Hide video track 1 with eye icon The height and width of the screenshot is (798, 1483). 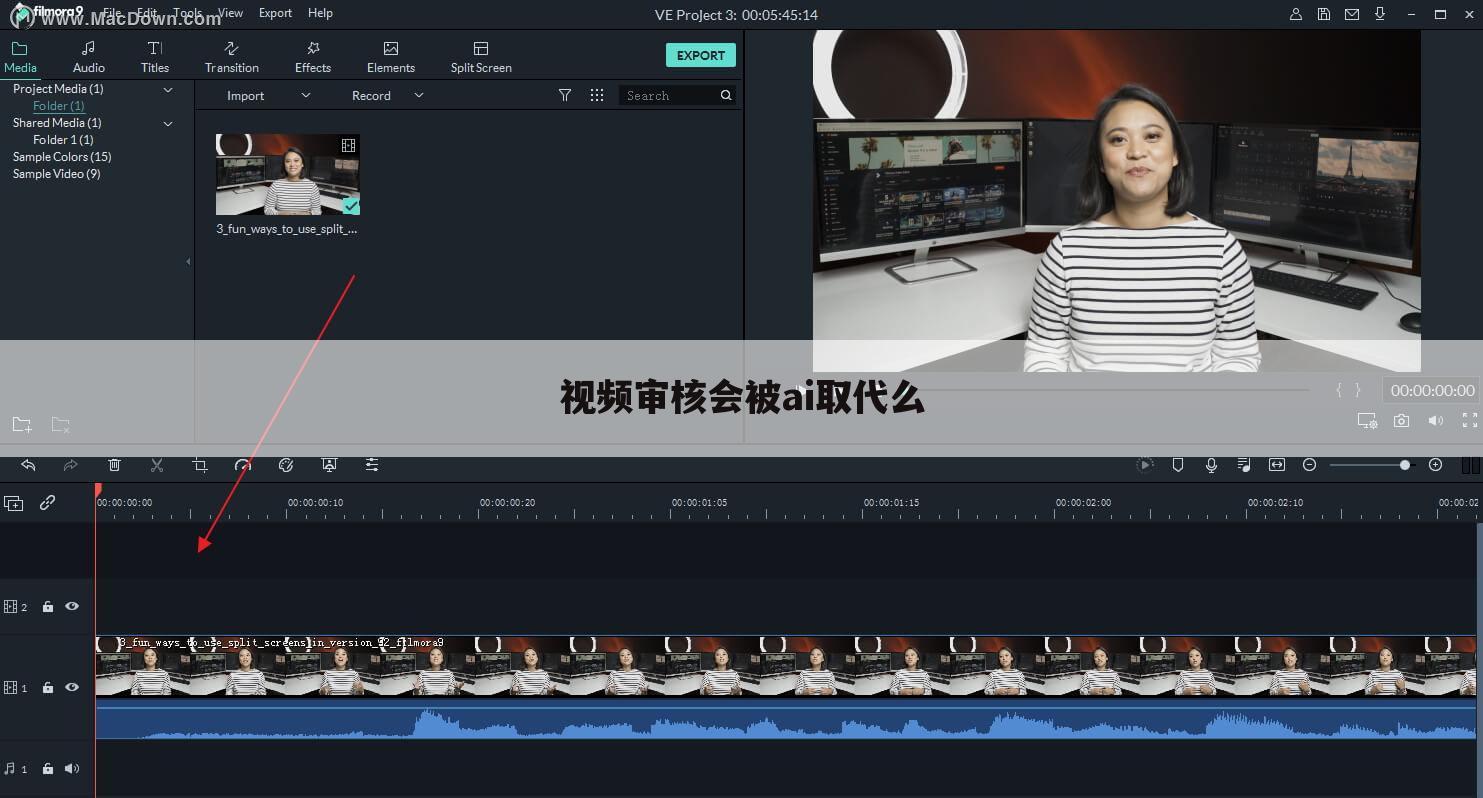coord(72,687)
